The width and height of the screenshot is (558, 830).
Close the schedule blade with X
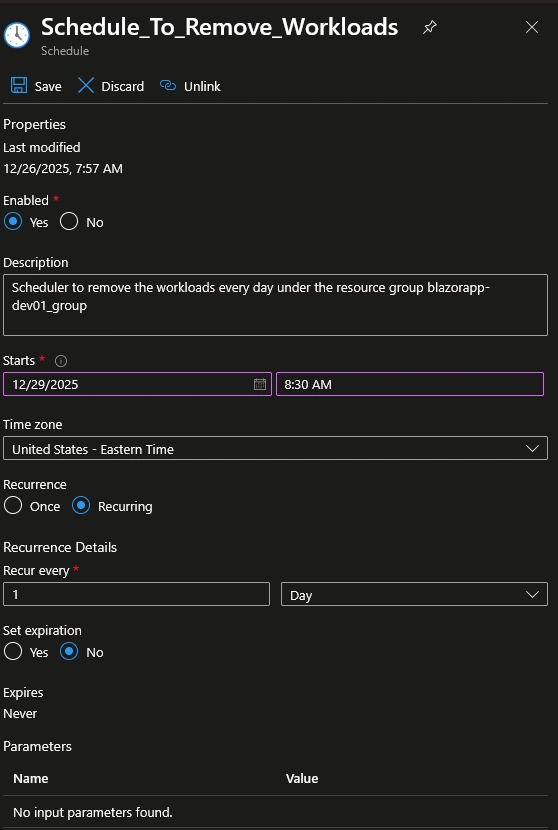(x=532, y=27)
